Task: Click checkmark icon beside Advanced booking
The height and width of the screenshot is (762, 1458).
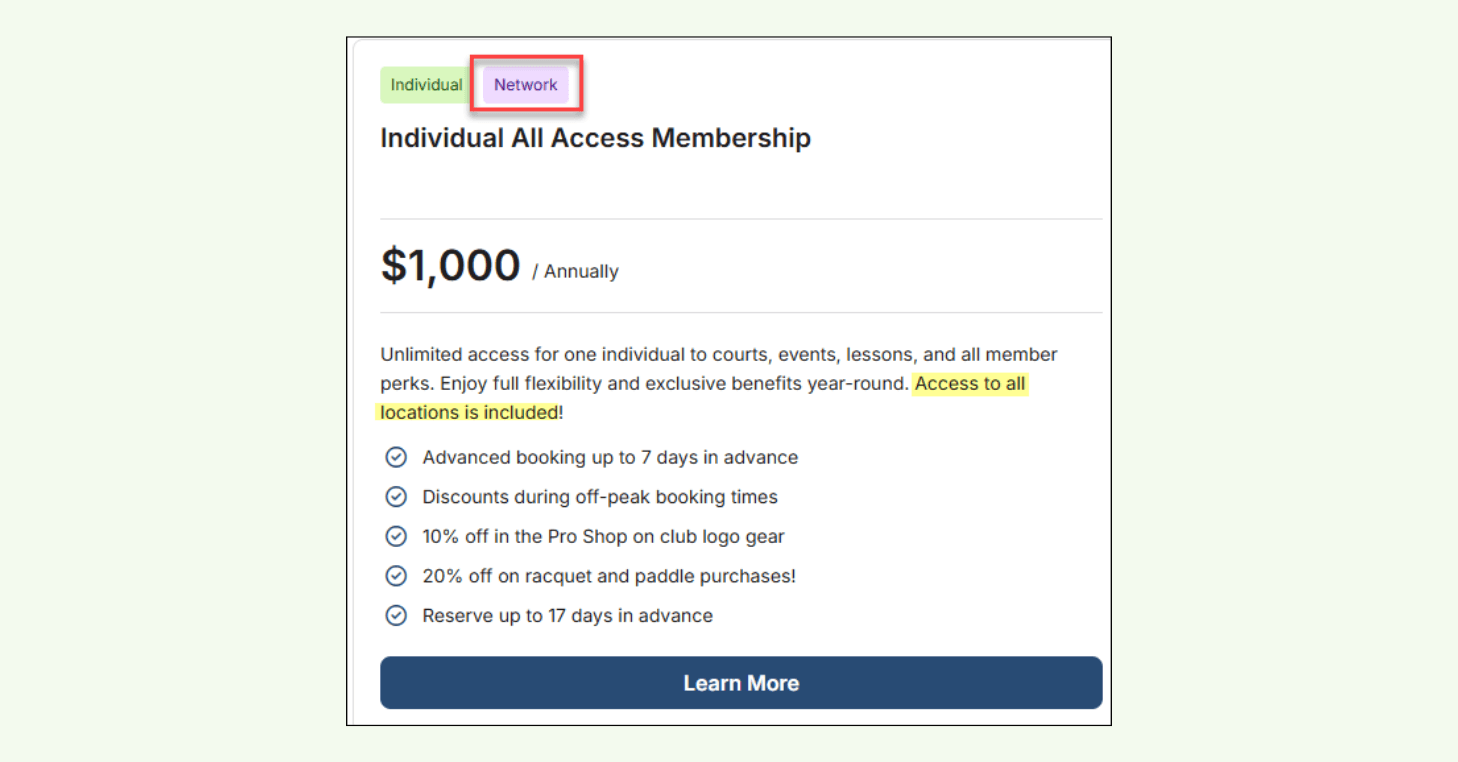Action: [396, 457]
